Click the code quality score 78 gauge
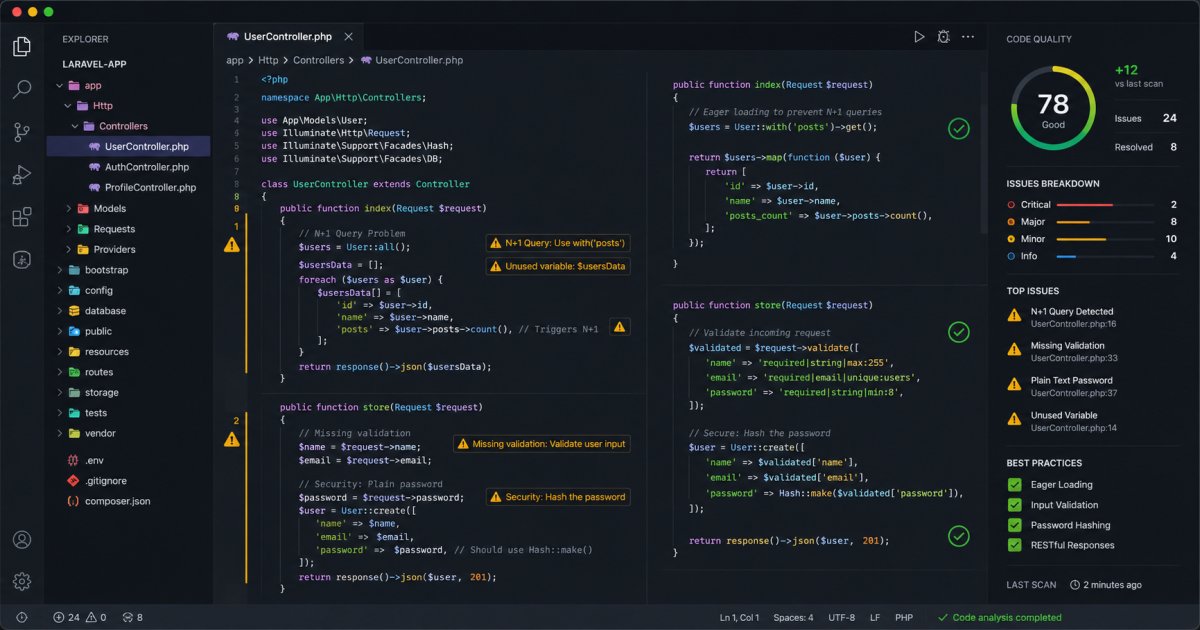The width and height of the screenshot is (1200, 630). click(1053, 108)
